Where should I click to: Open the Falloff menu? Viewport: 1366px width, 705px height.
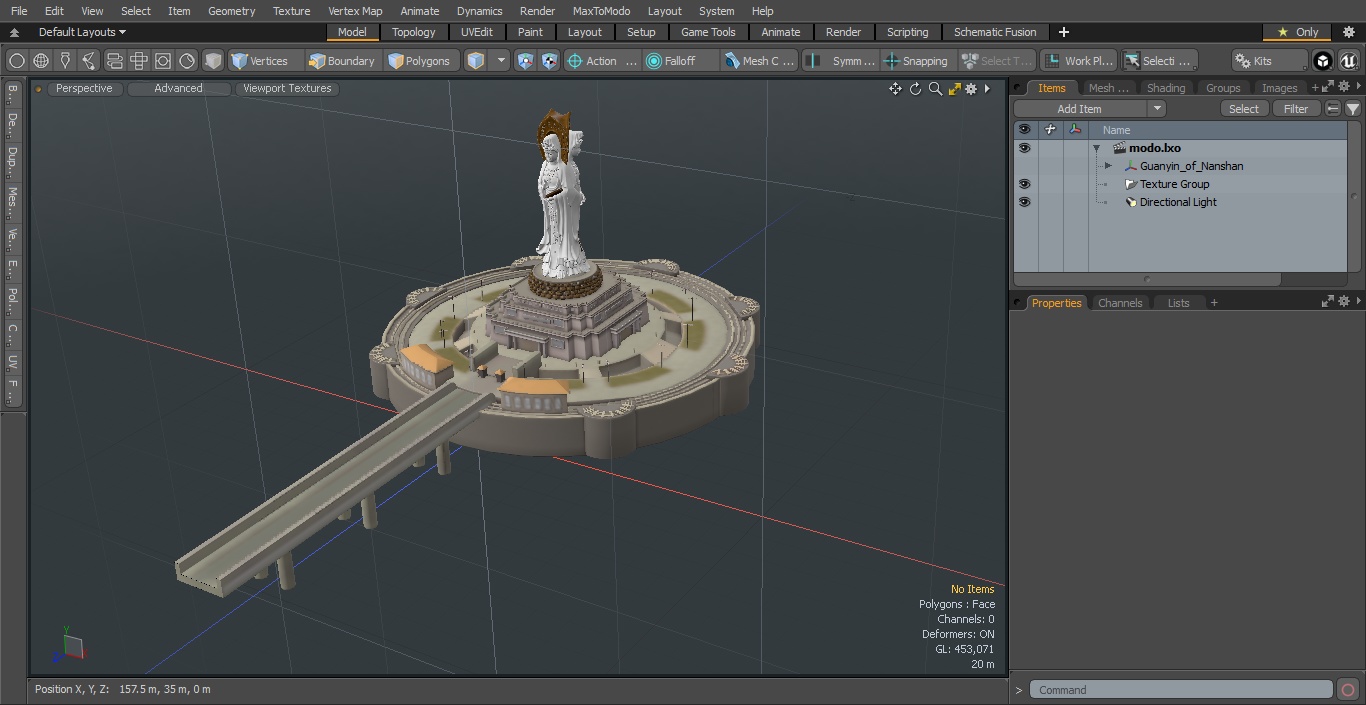coord(681,61)
